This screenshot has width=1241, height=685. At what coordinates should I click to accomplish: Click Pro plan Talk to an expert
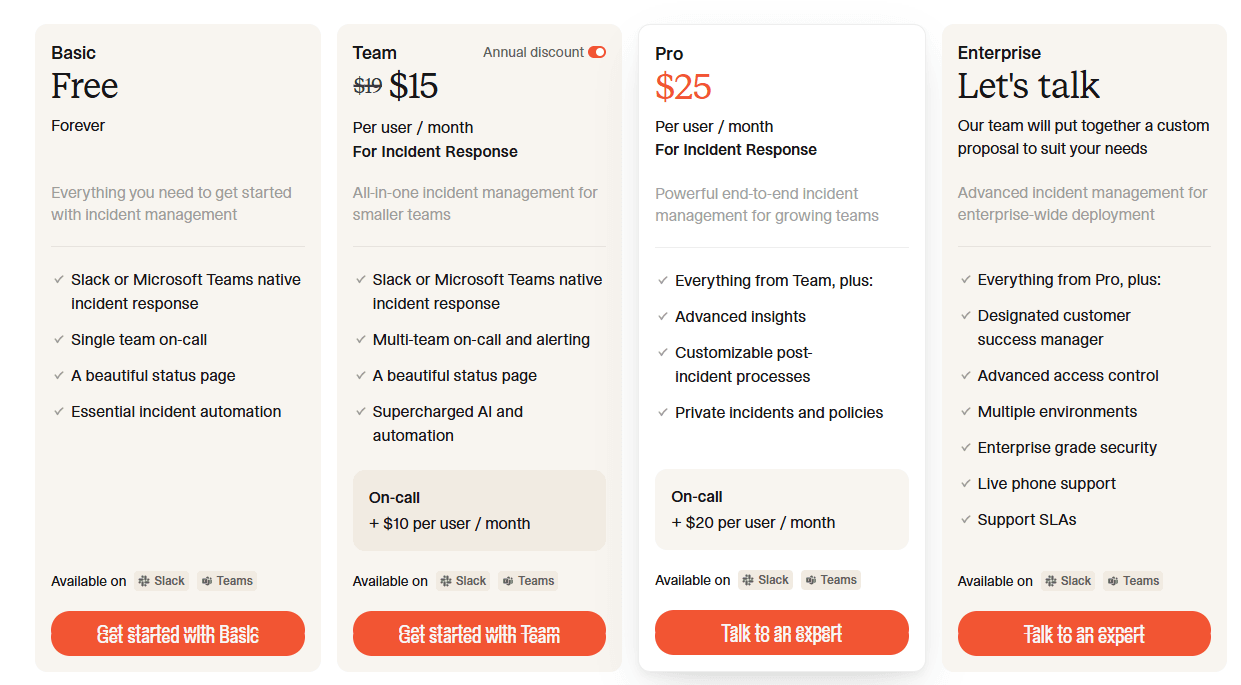781,633
